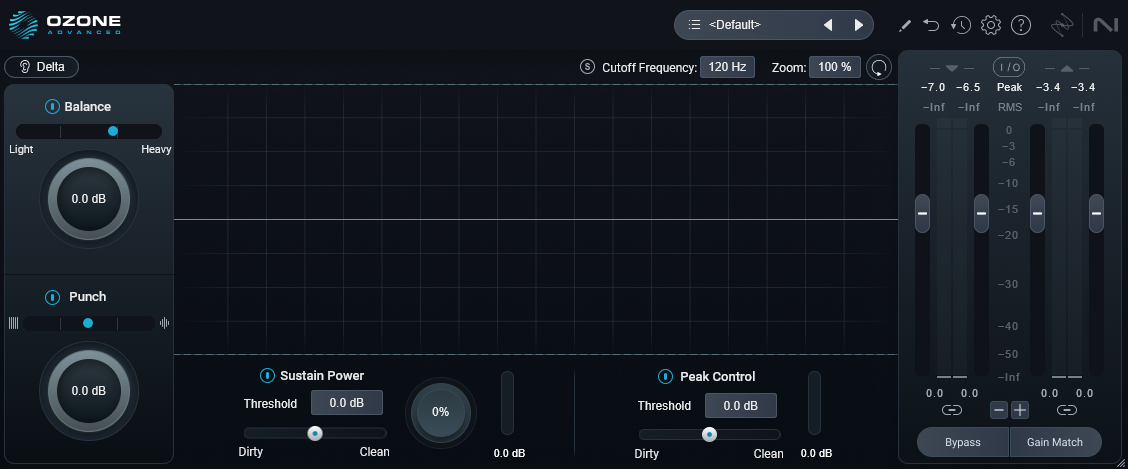Click the Sustain Power 0% knob
The height and width of the screenshot is (469, 1128).
440,411
